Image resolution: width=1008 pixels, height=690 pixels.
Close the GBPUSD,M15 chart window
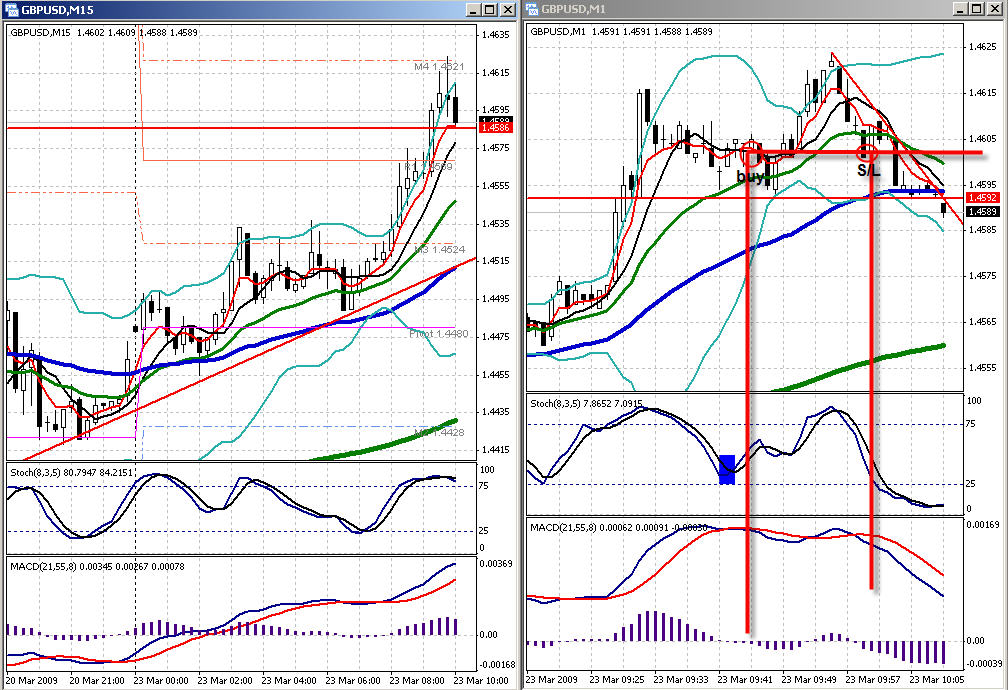click(508, 10)
